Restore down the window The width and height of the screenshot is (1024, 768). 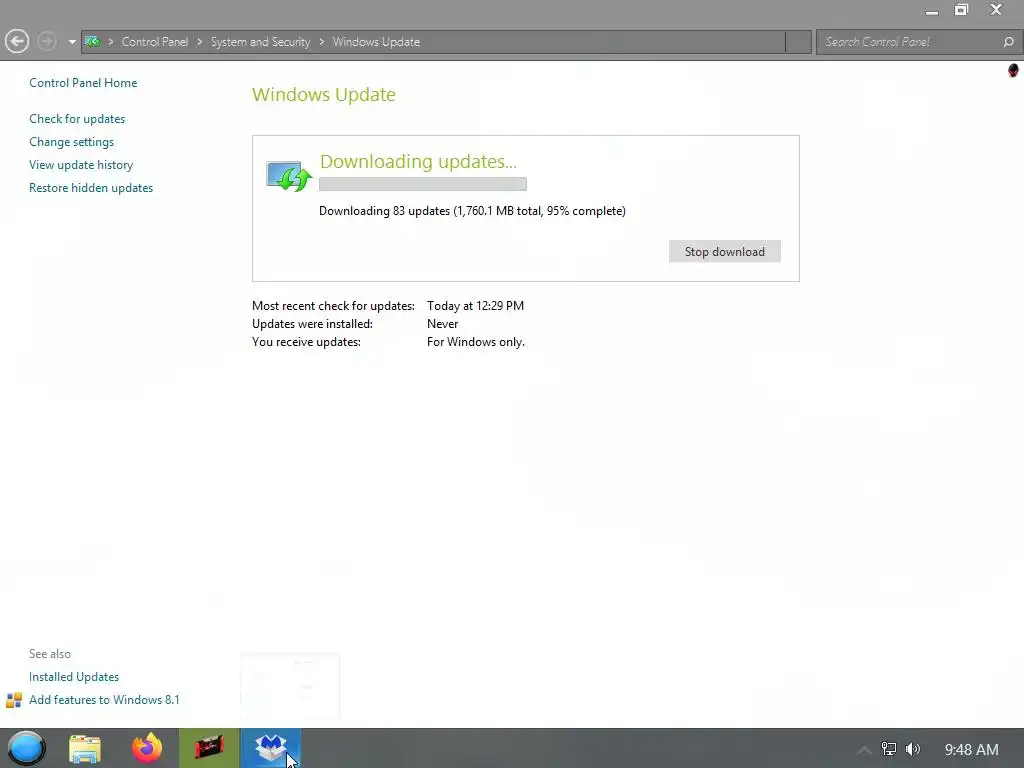961,10
